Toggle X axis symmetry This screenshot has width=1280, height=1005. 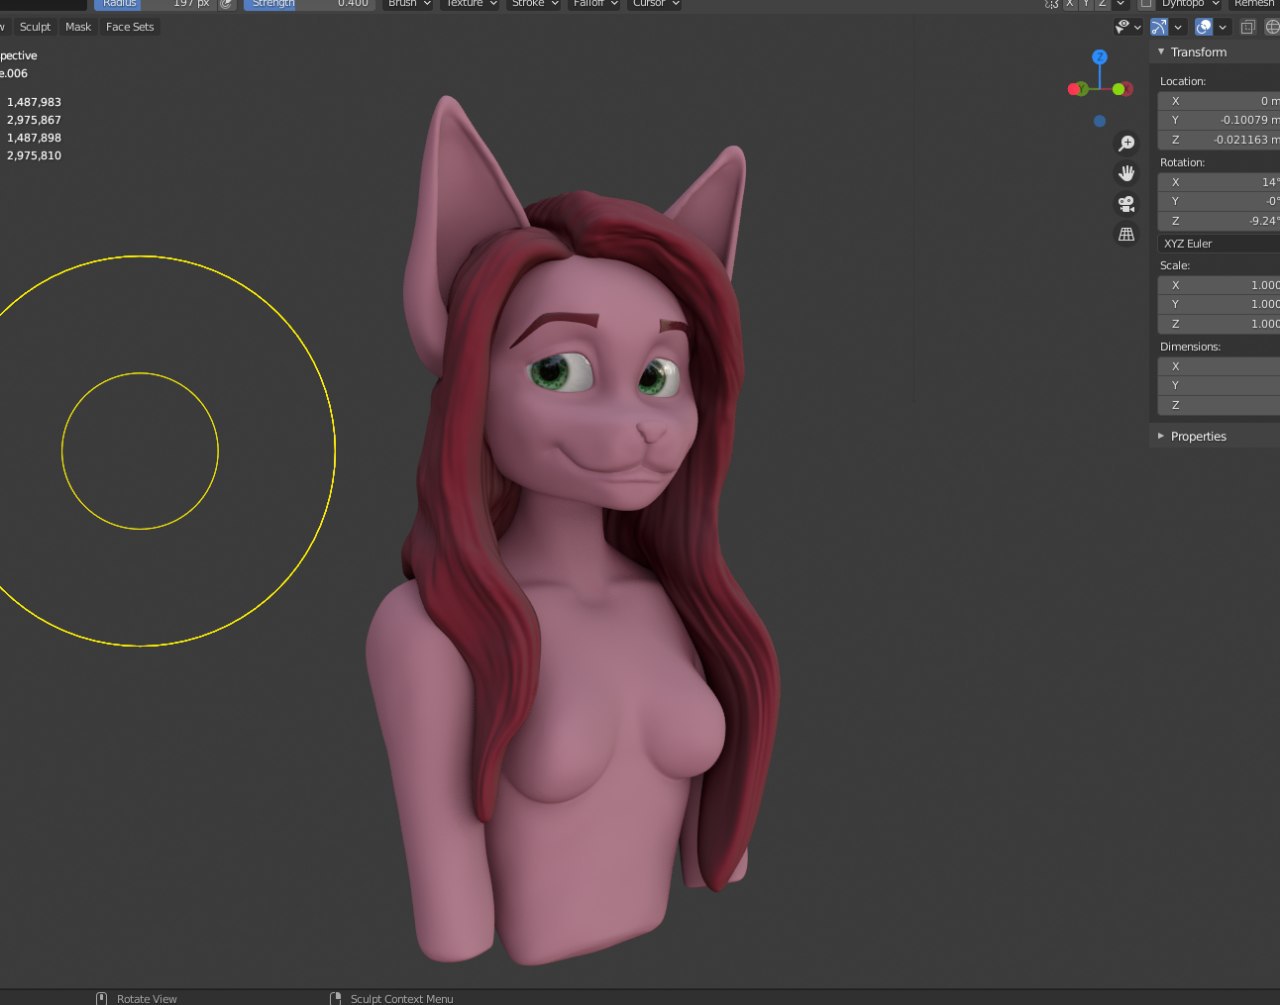pos(1070,4)
